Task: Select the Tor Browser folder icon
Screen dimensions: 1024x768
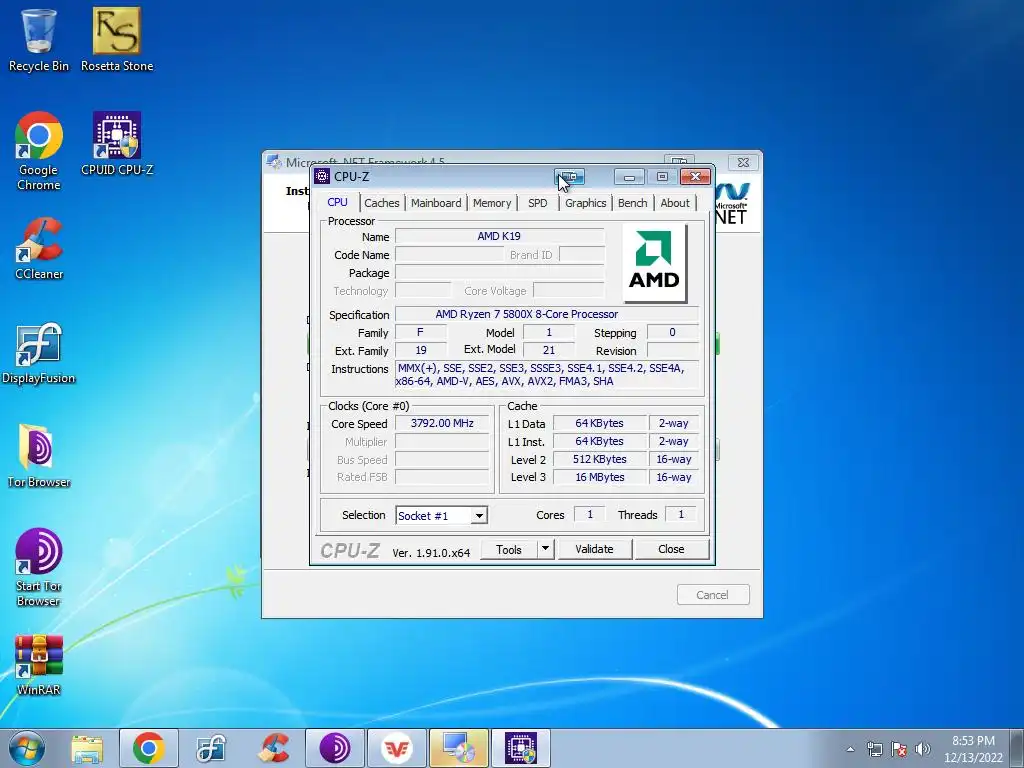Action: coord(39,456)
